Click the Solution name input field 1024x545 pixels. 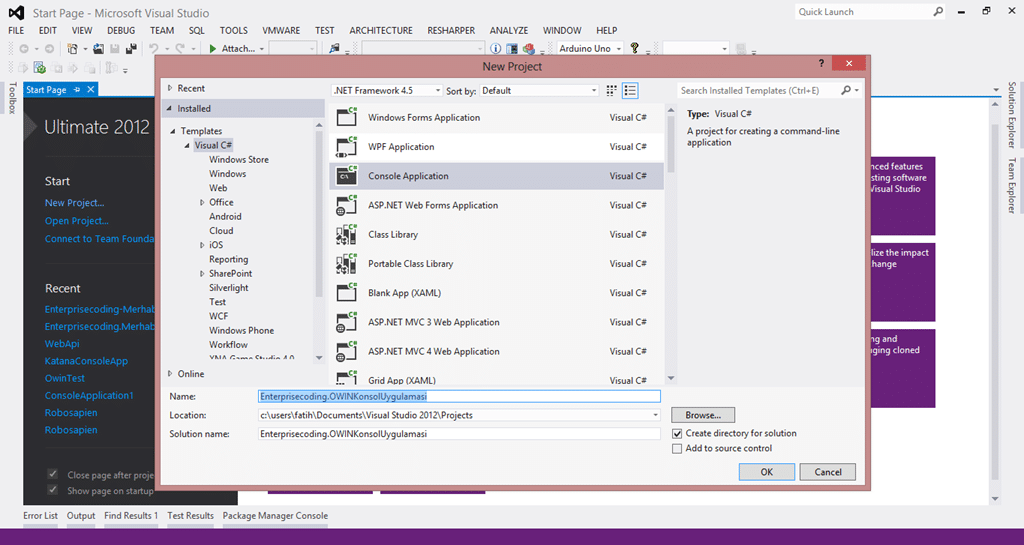point(459,433)
